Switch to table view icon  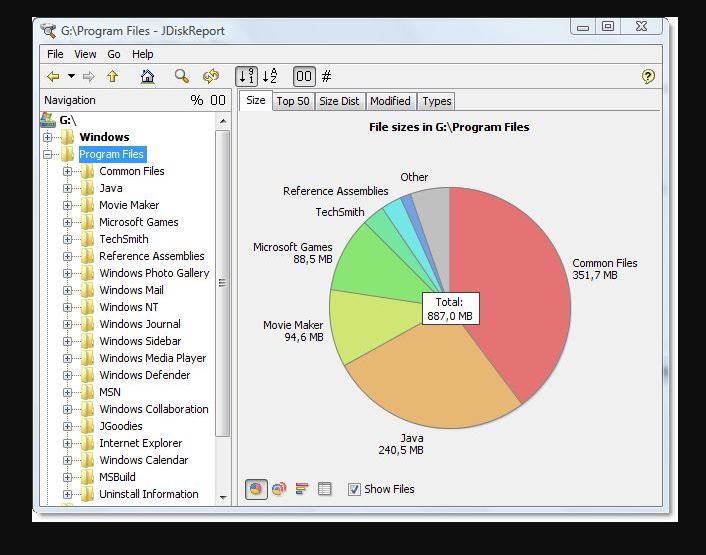pyautogui.click(x=325, y=489)
